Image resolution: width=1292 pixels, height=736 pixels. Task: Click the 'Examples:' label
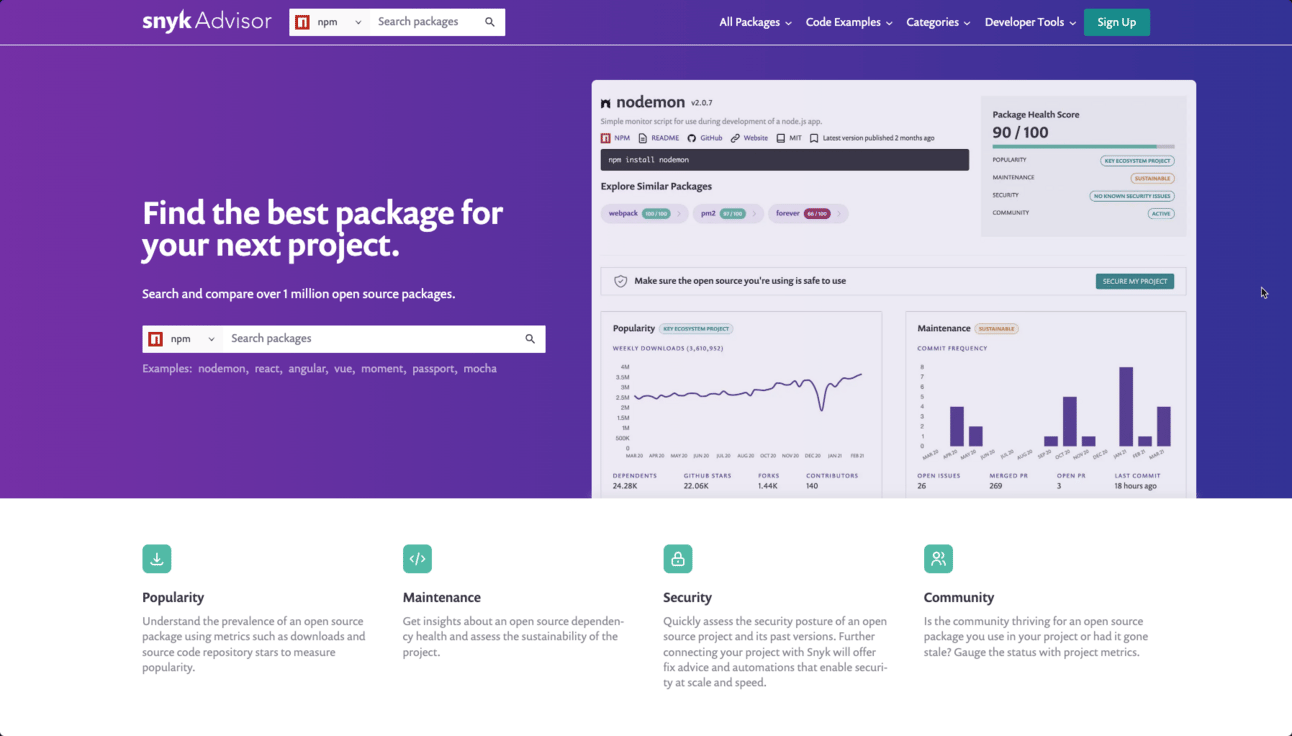click(x=167, y=369)
